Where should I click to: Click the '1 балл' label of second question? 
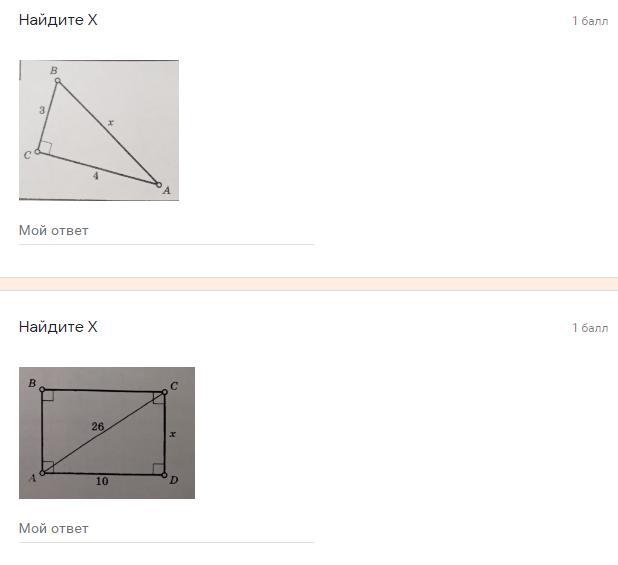tap(590, 328)
